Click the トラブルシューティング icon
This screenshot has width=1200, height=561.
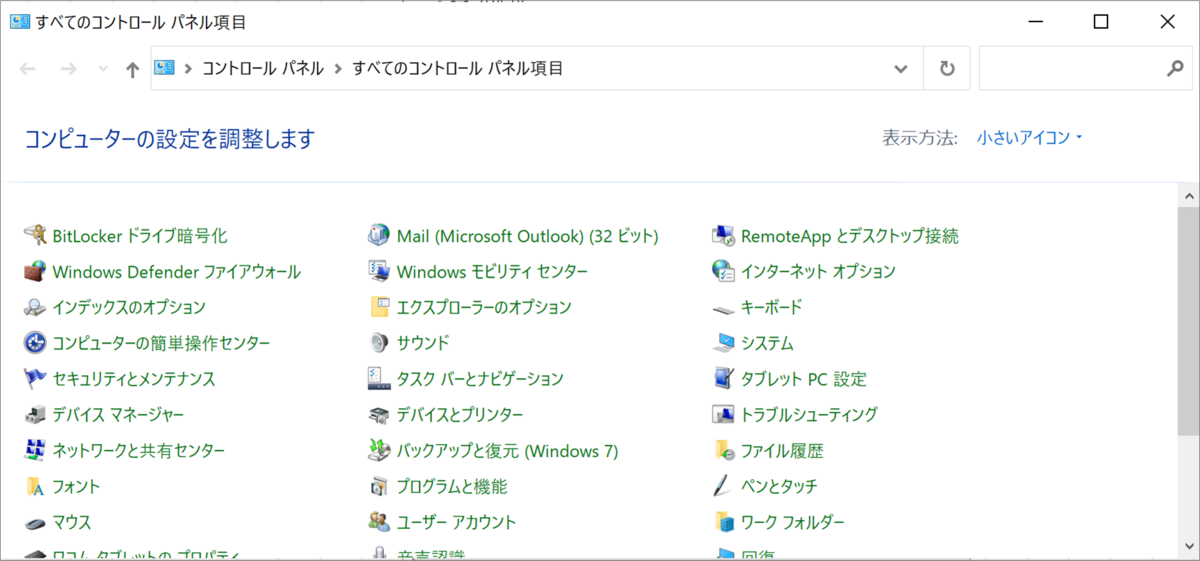point(723,414)
